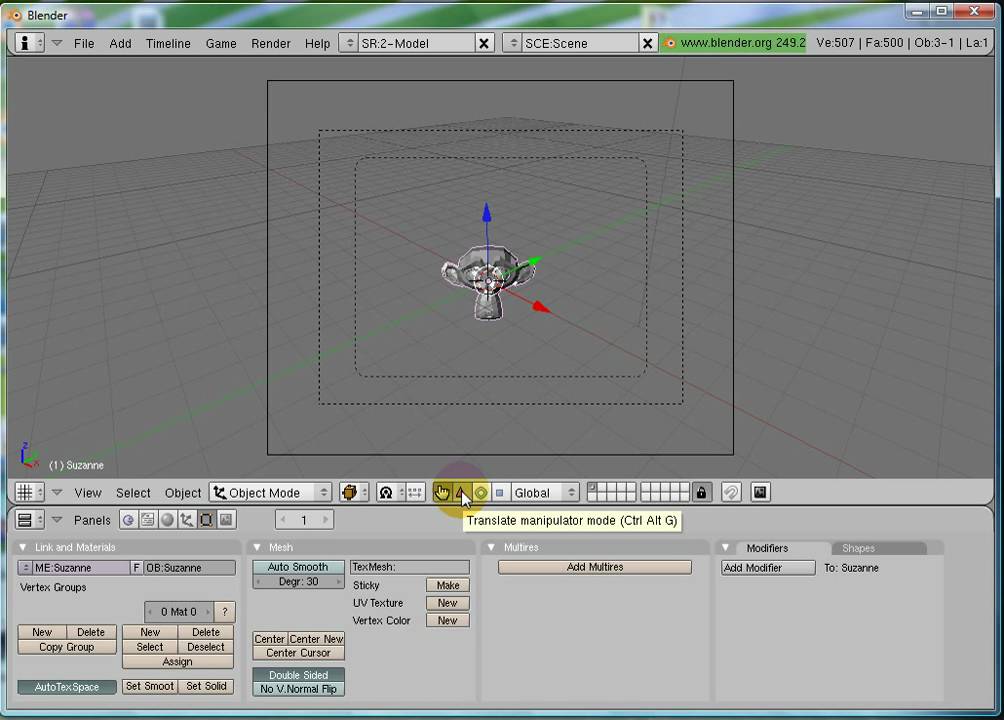The width and height of the screenshot is (1004, 720).
Task: Toggle the 3D manipulator hand icon
Action: (x=442, y=493)
